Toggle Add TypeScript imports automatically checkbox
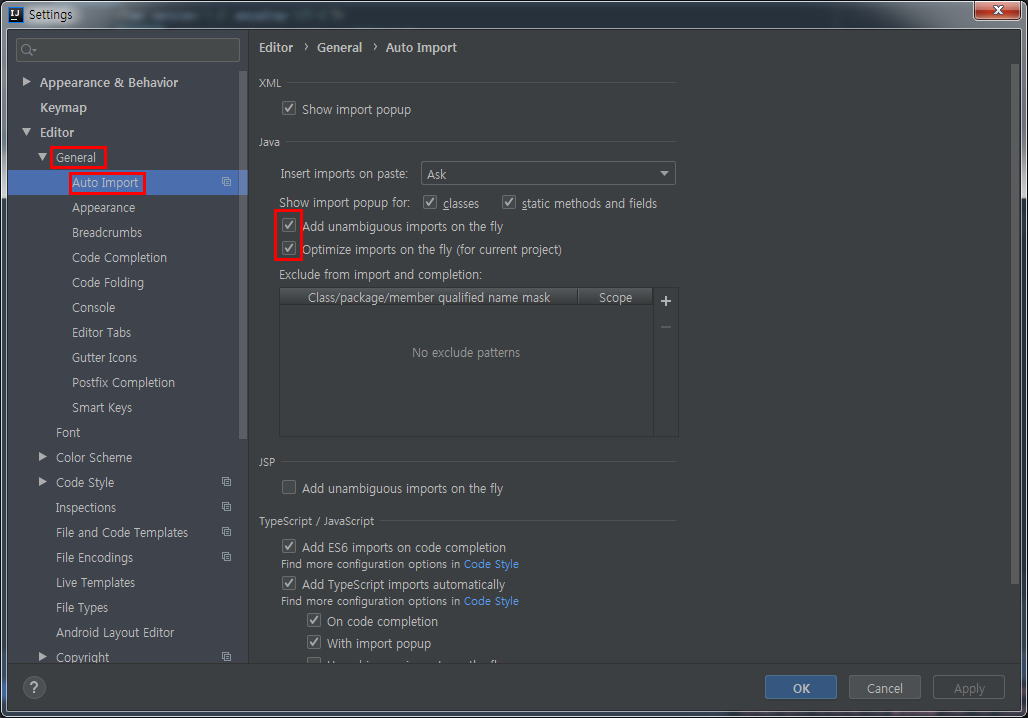The width and height of the screenshot is (1028, 718). 288,583
